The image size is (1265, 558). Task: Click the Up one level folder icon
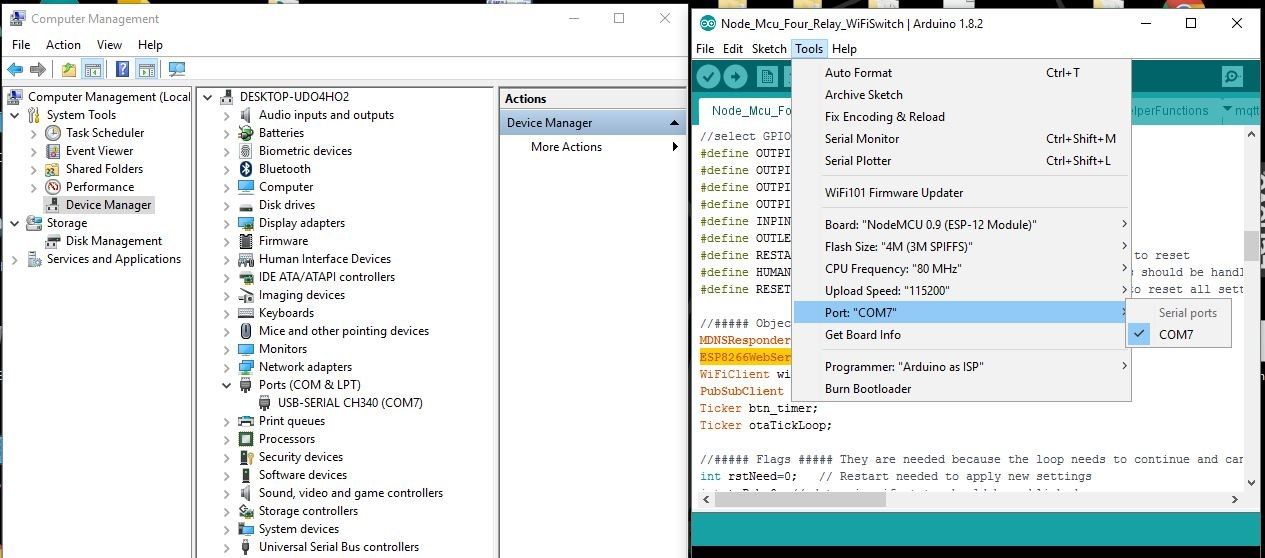[68, 69]
